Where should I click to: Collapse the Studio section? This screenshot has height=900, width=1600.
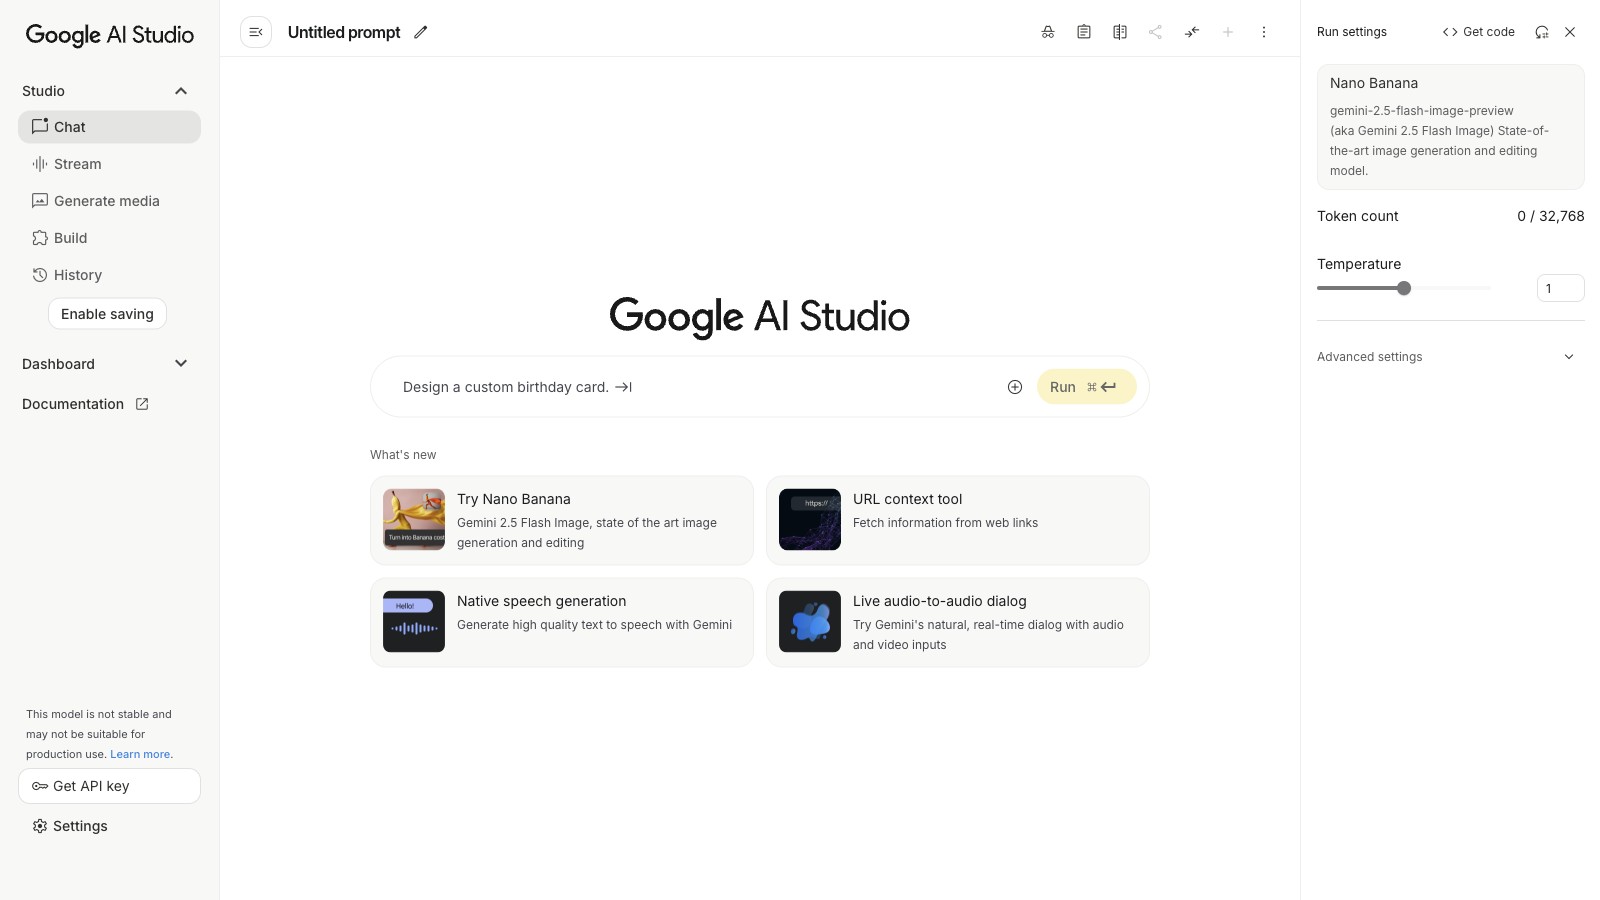tap(181, 90)
